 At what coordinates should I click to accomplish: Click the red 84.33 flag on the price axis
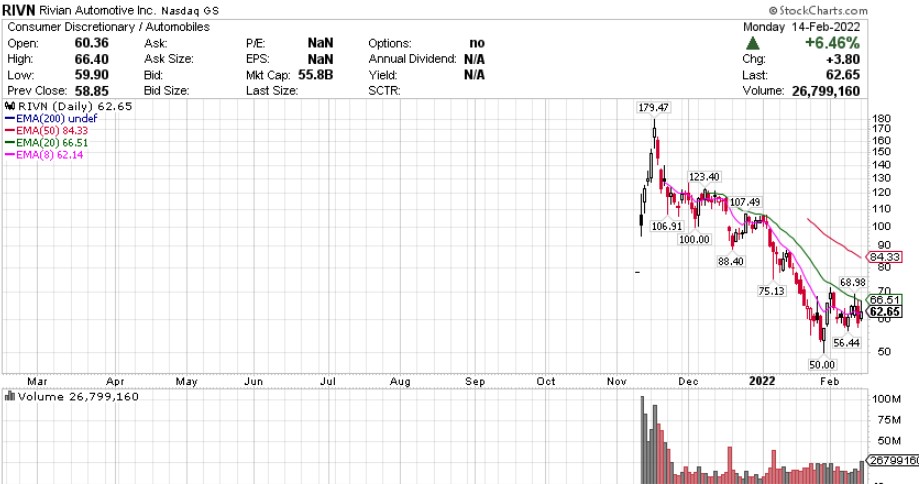click(x=885, y=257)
